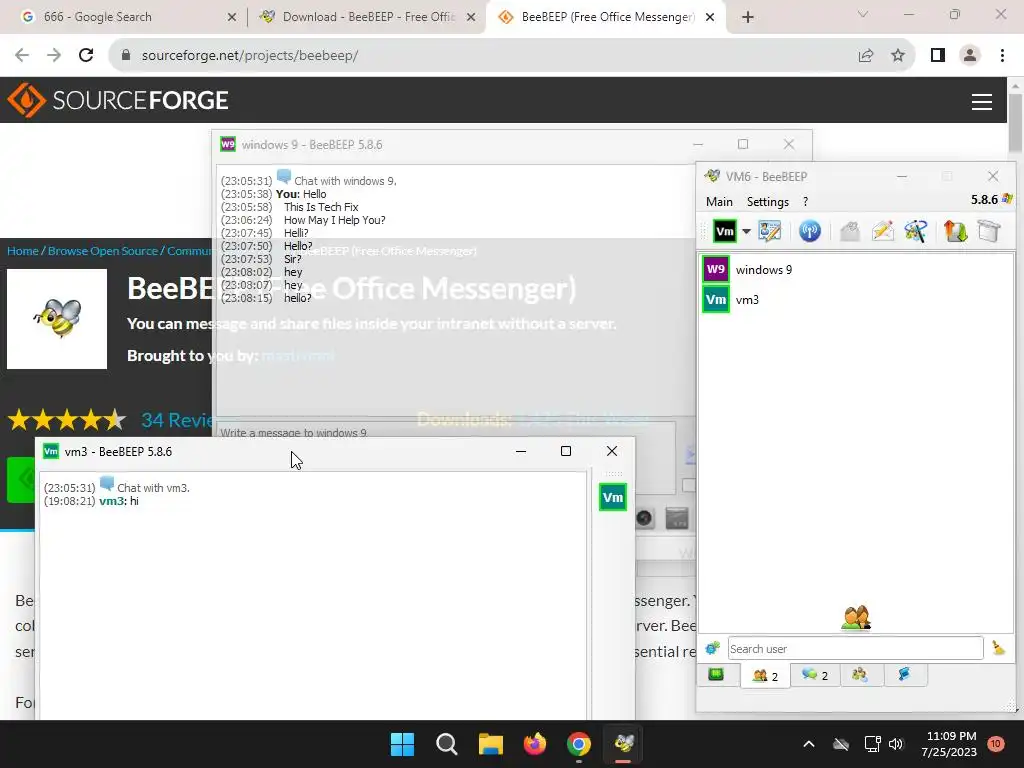Open the Settings menu in BeeBEEP
This screenshot has height=768, width=1024.
point(767,202)
